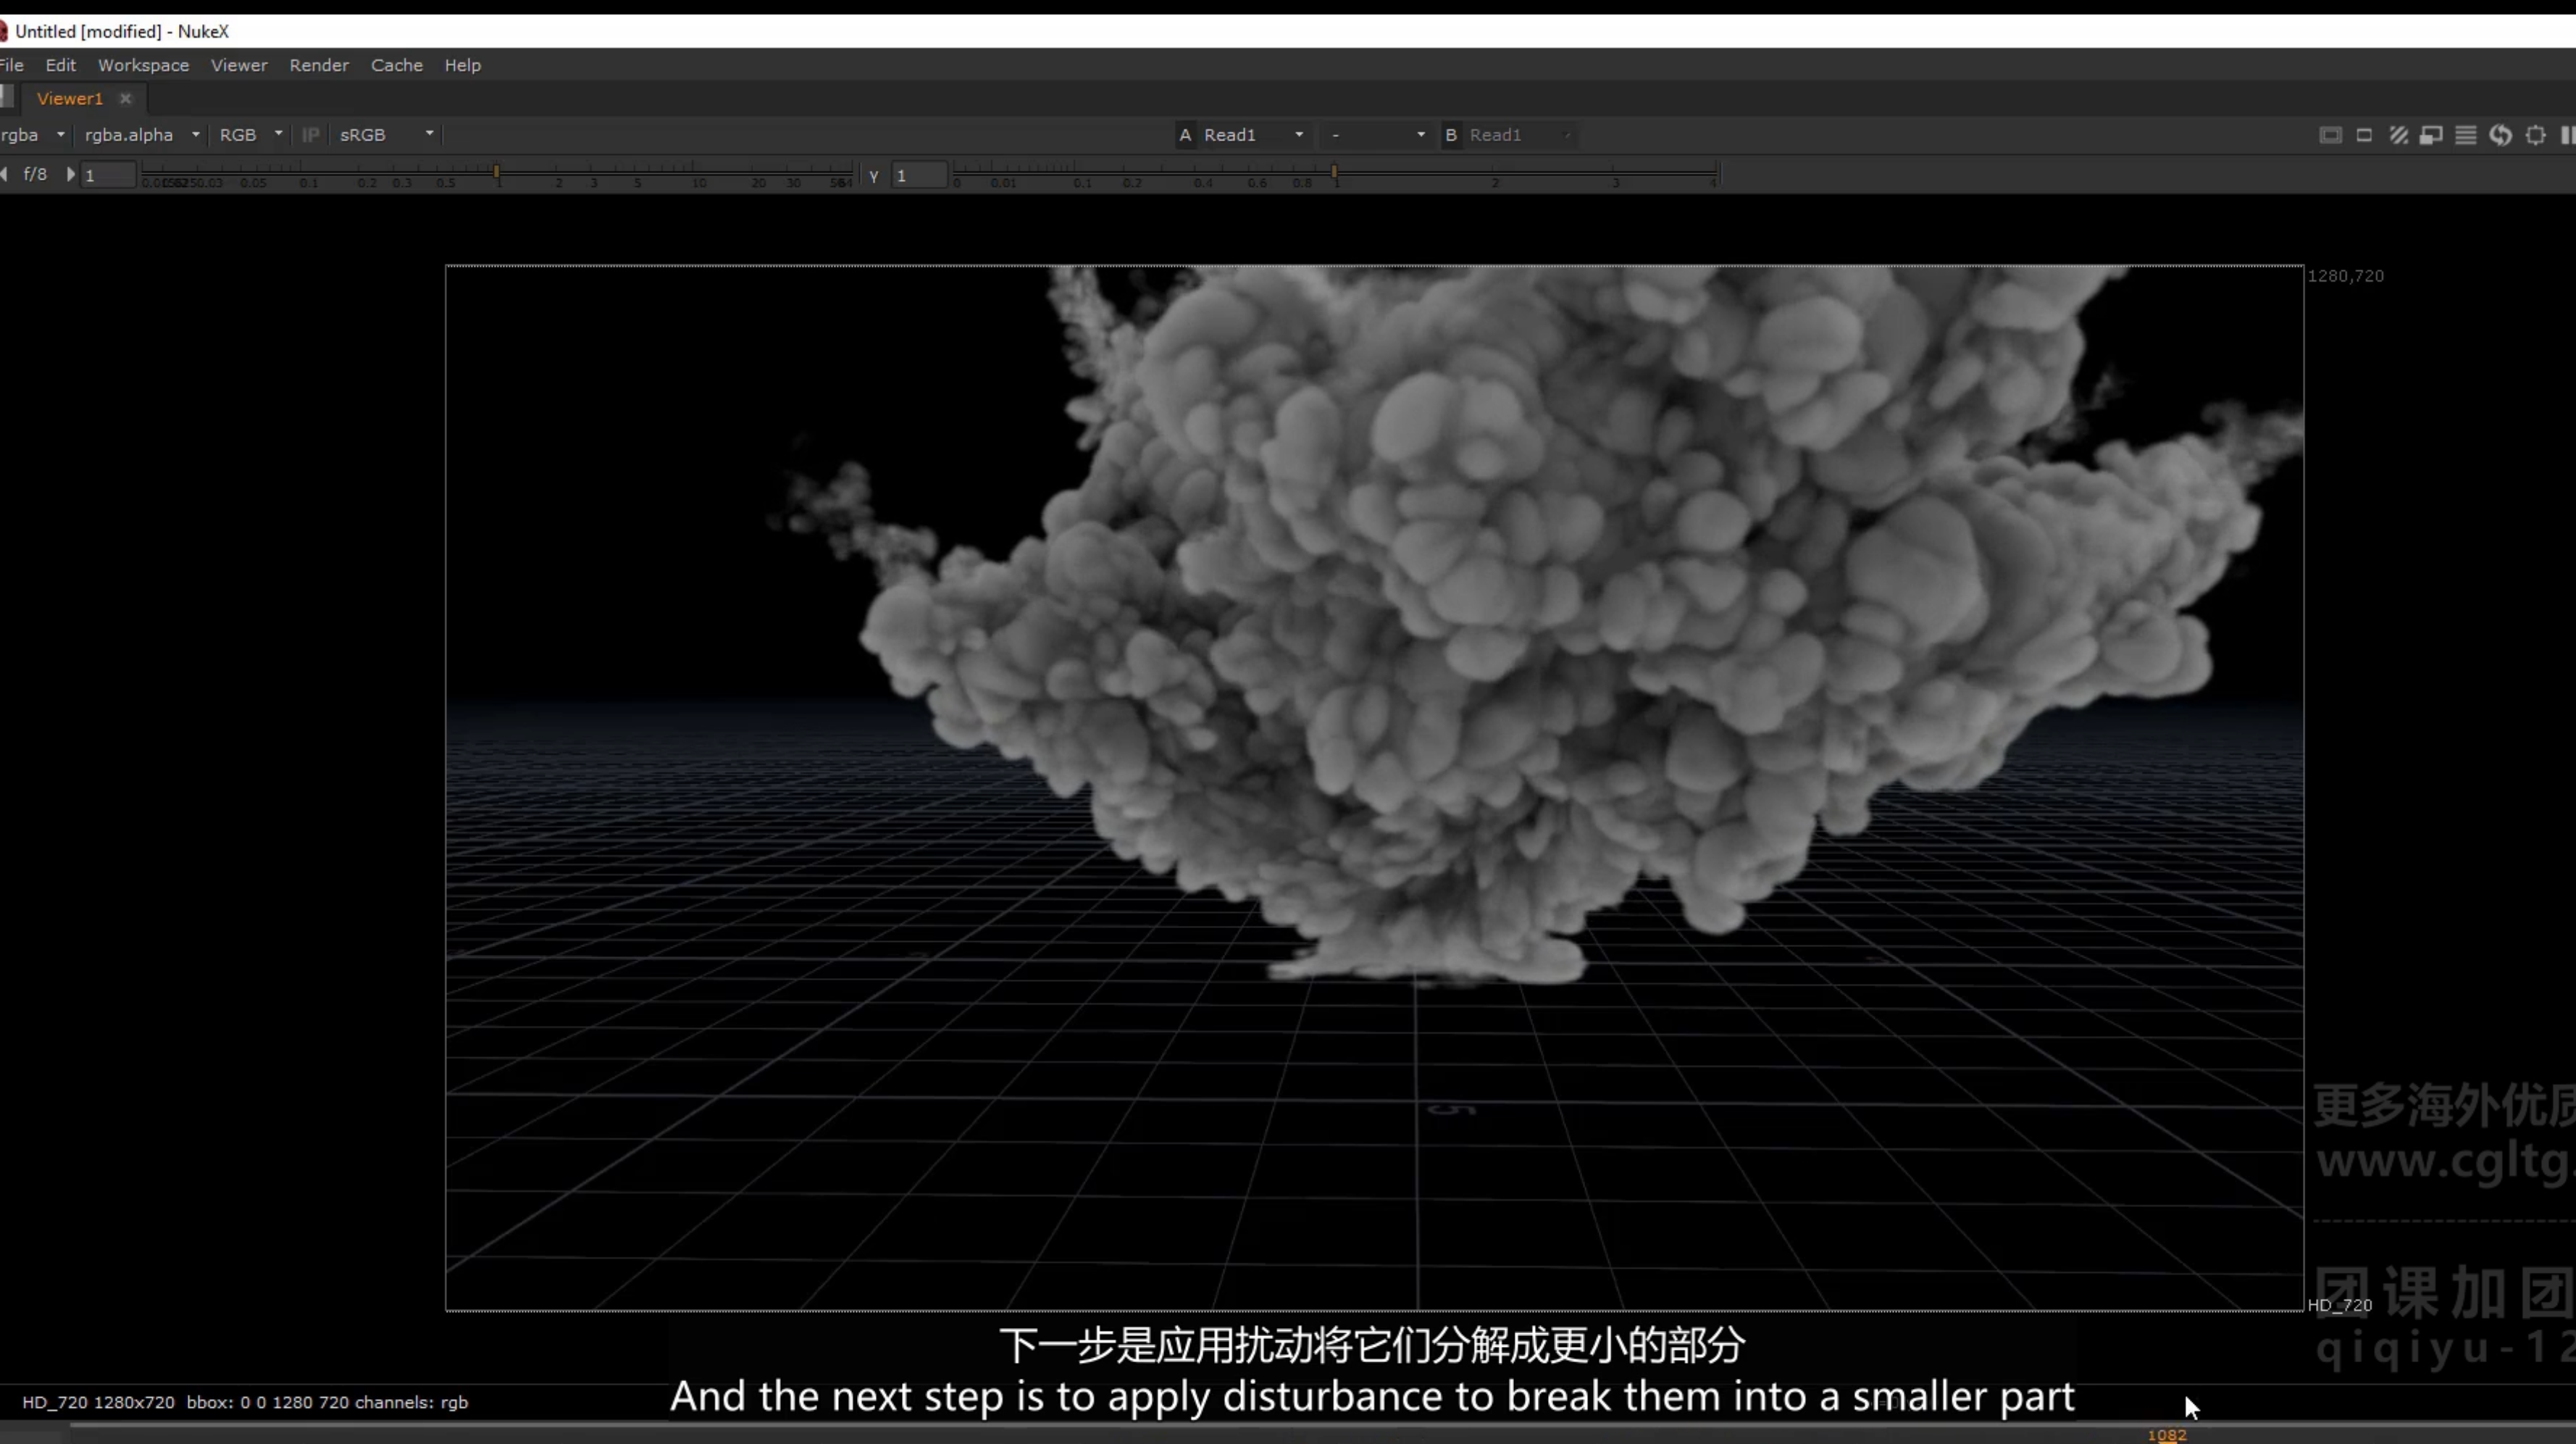Viewport: 2576px width, 1444px height.
Task: Click the gamma value input field
Action: 919,175
